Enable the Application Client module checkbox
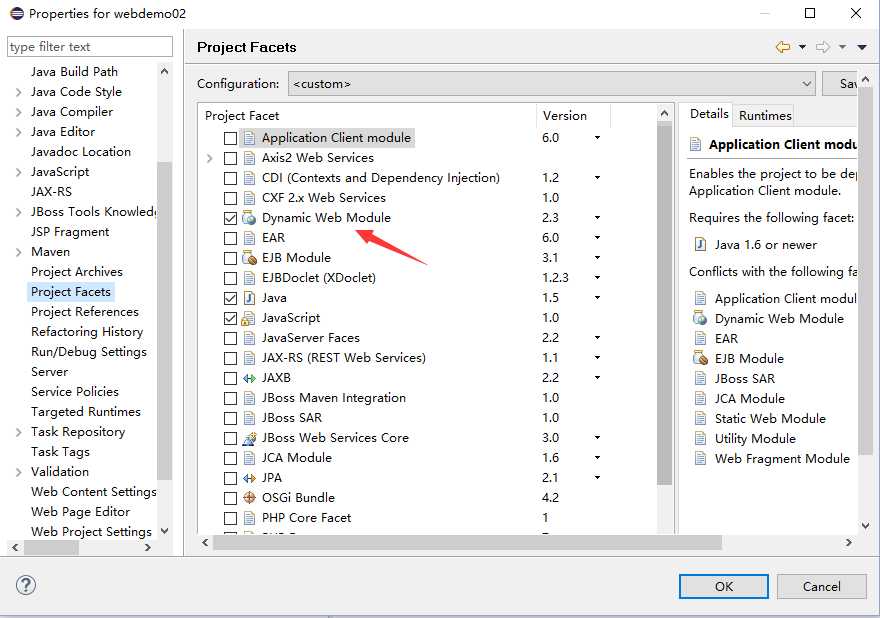 click(x=230, y=138)
